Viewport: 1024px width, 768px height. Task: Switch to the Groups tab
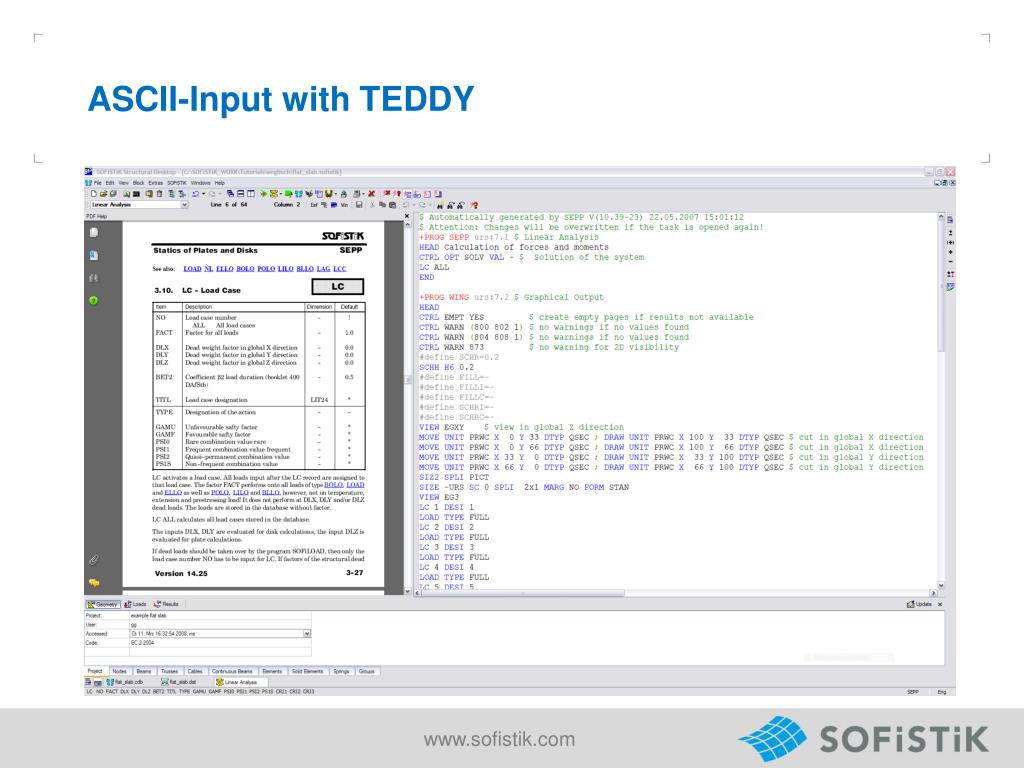pos(367,671)
